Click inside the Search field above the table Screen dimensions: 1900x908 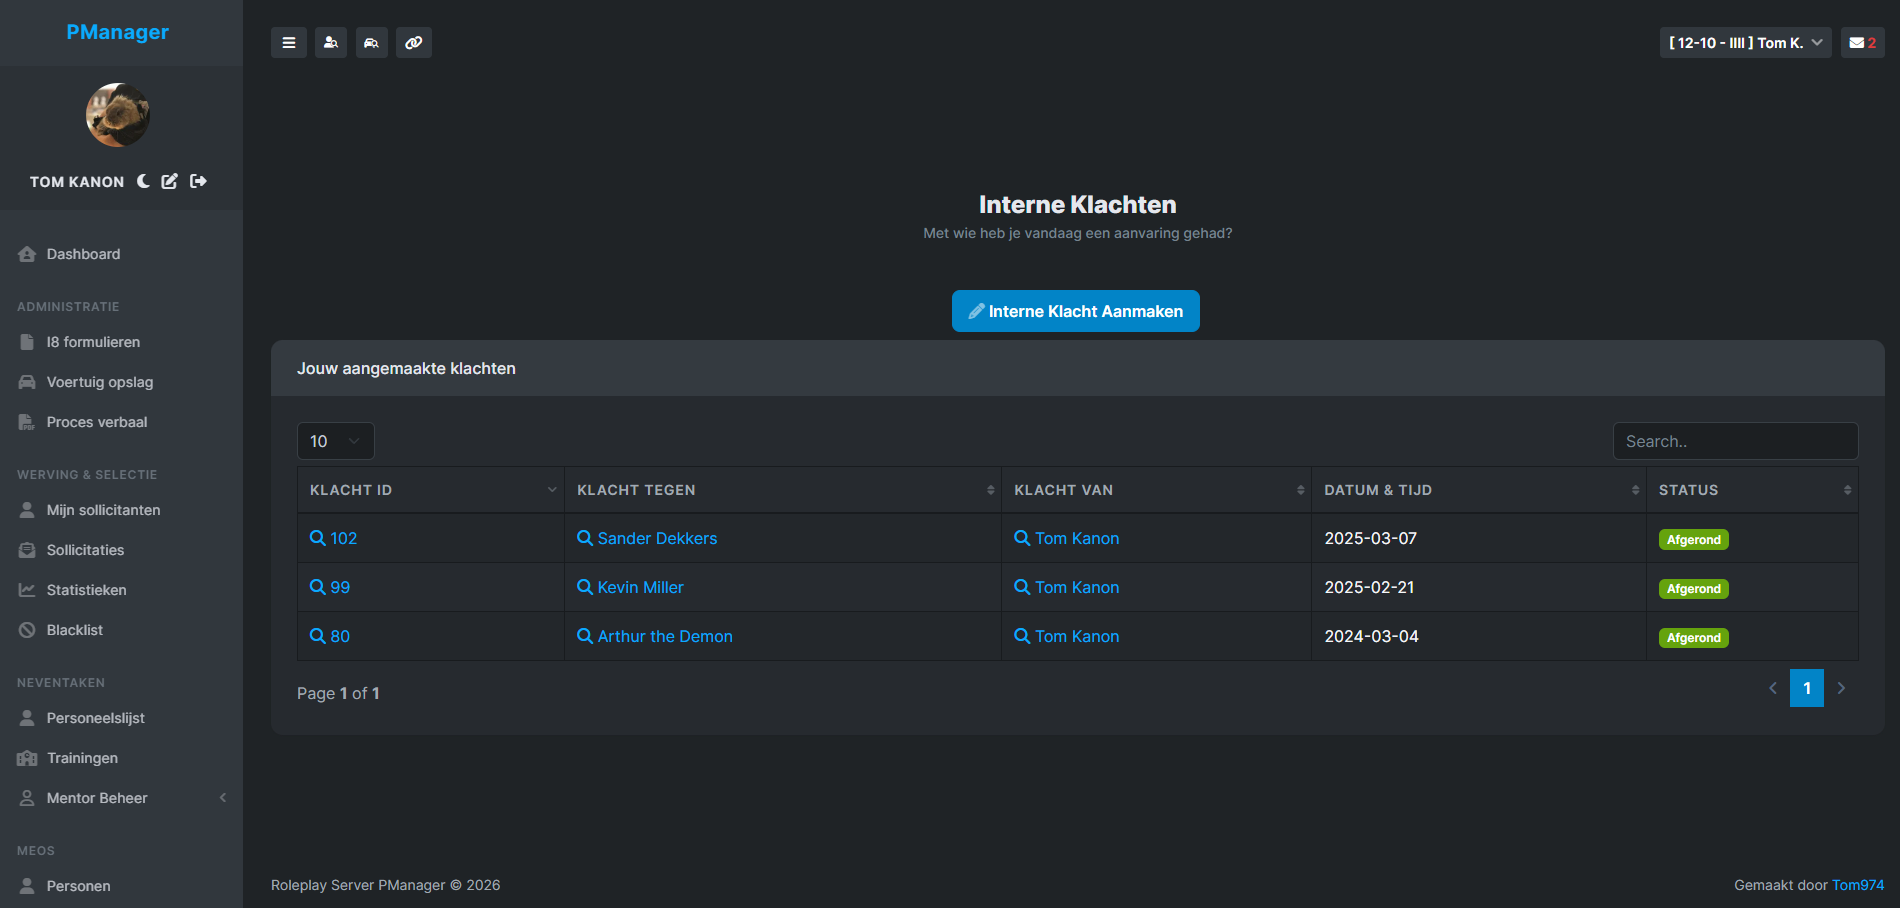point(1735,440)
